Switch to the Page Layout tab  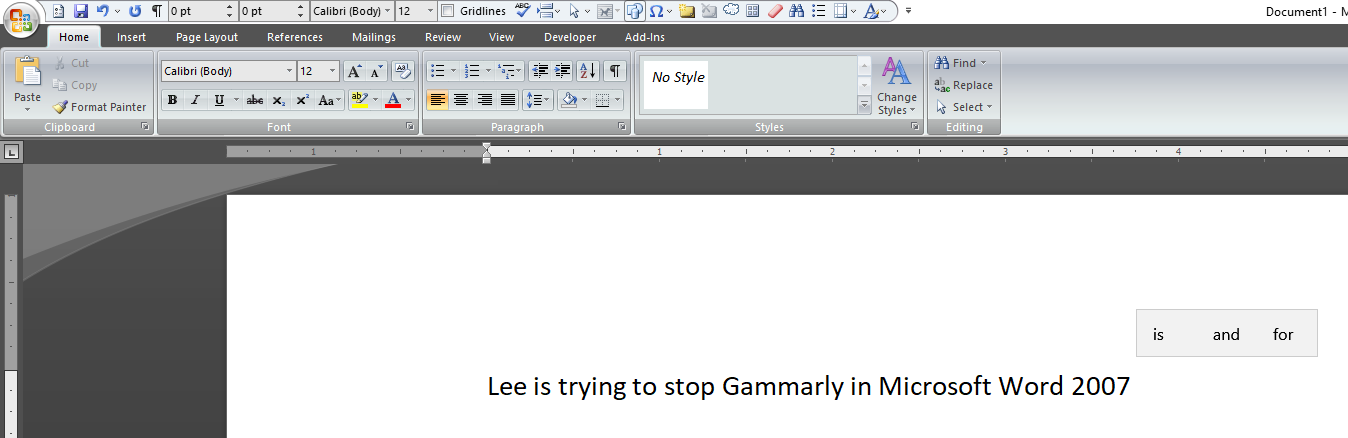tap(207, 37)
